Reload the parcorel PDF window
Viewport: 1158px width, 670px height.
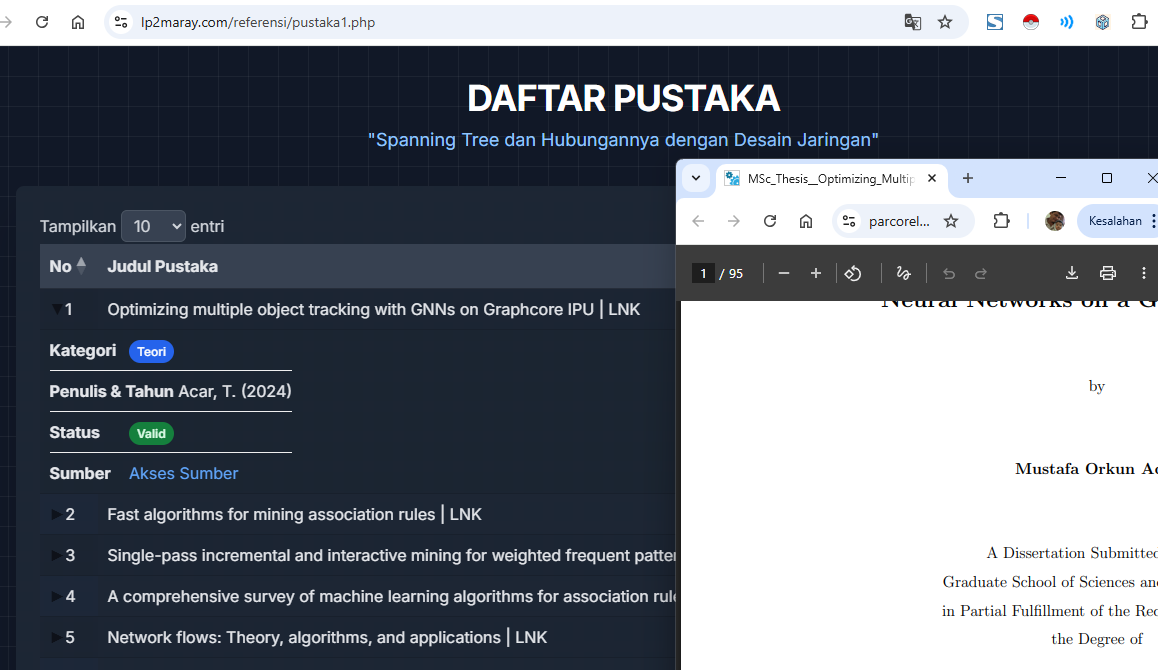click(770, 221)
